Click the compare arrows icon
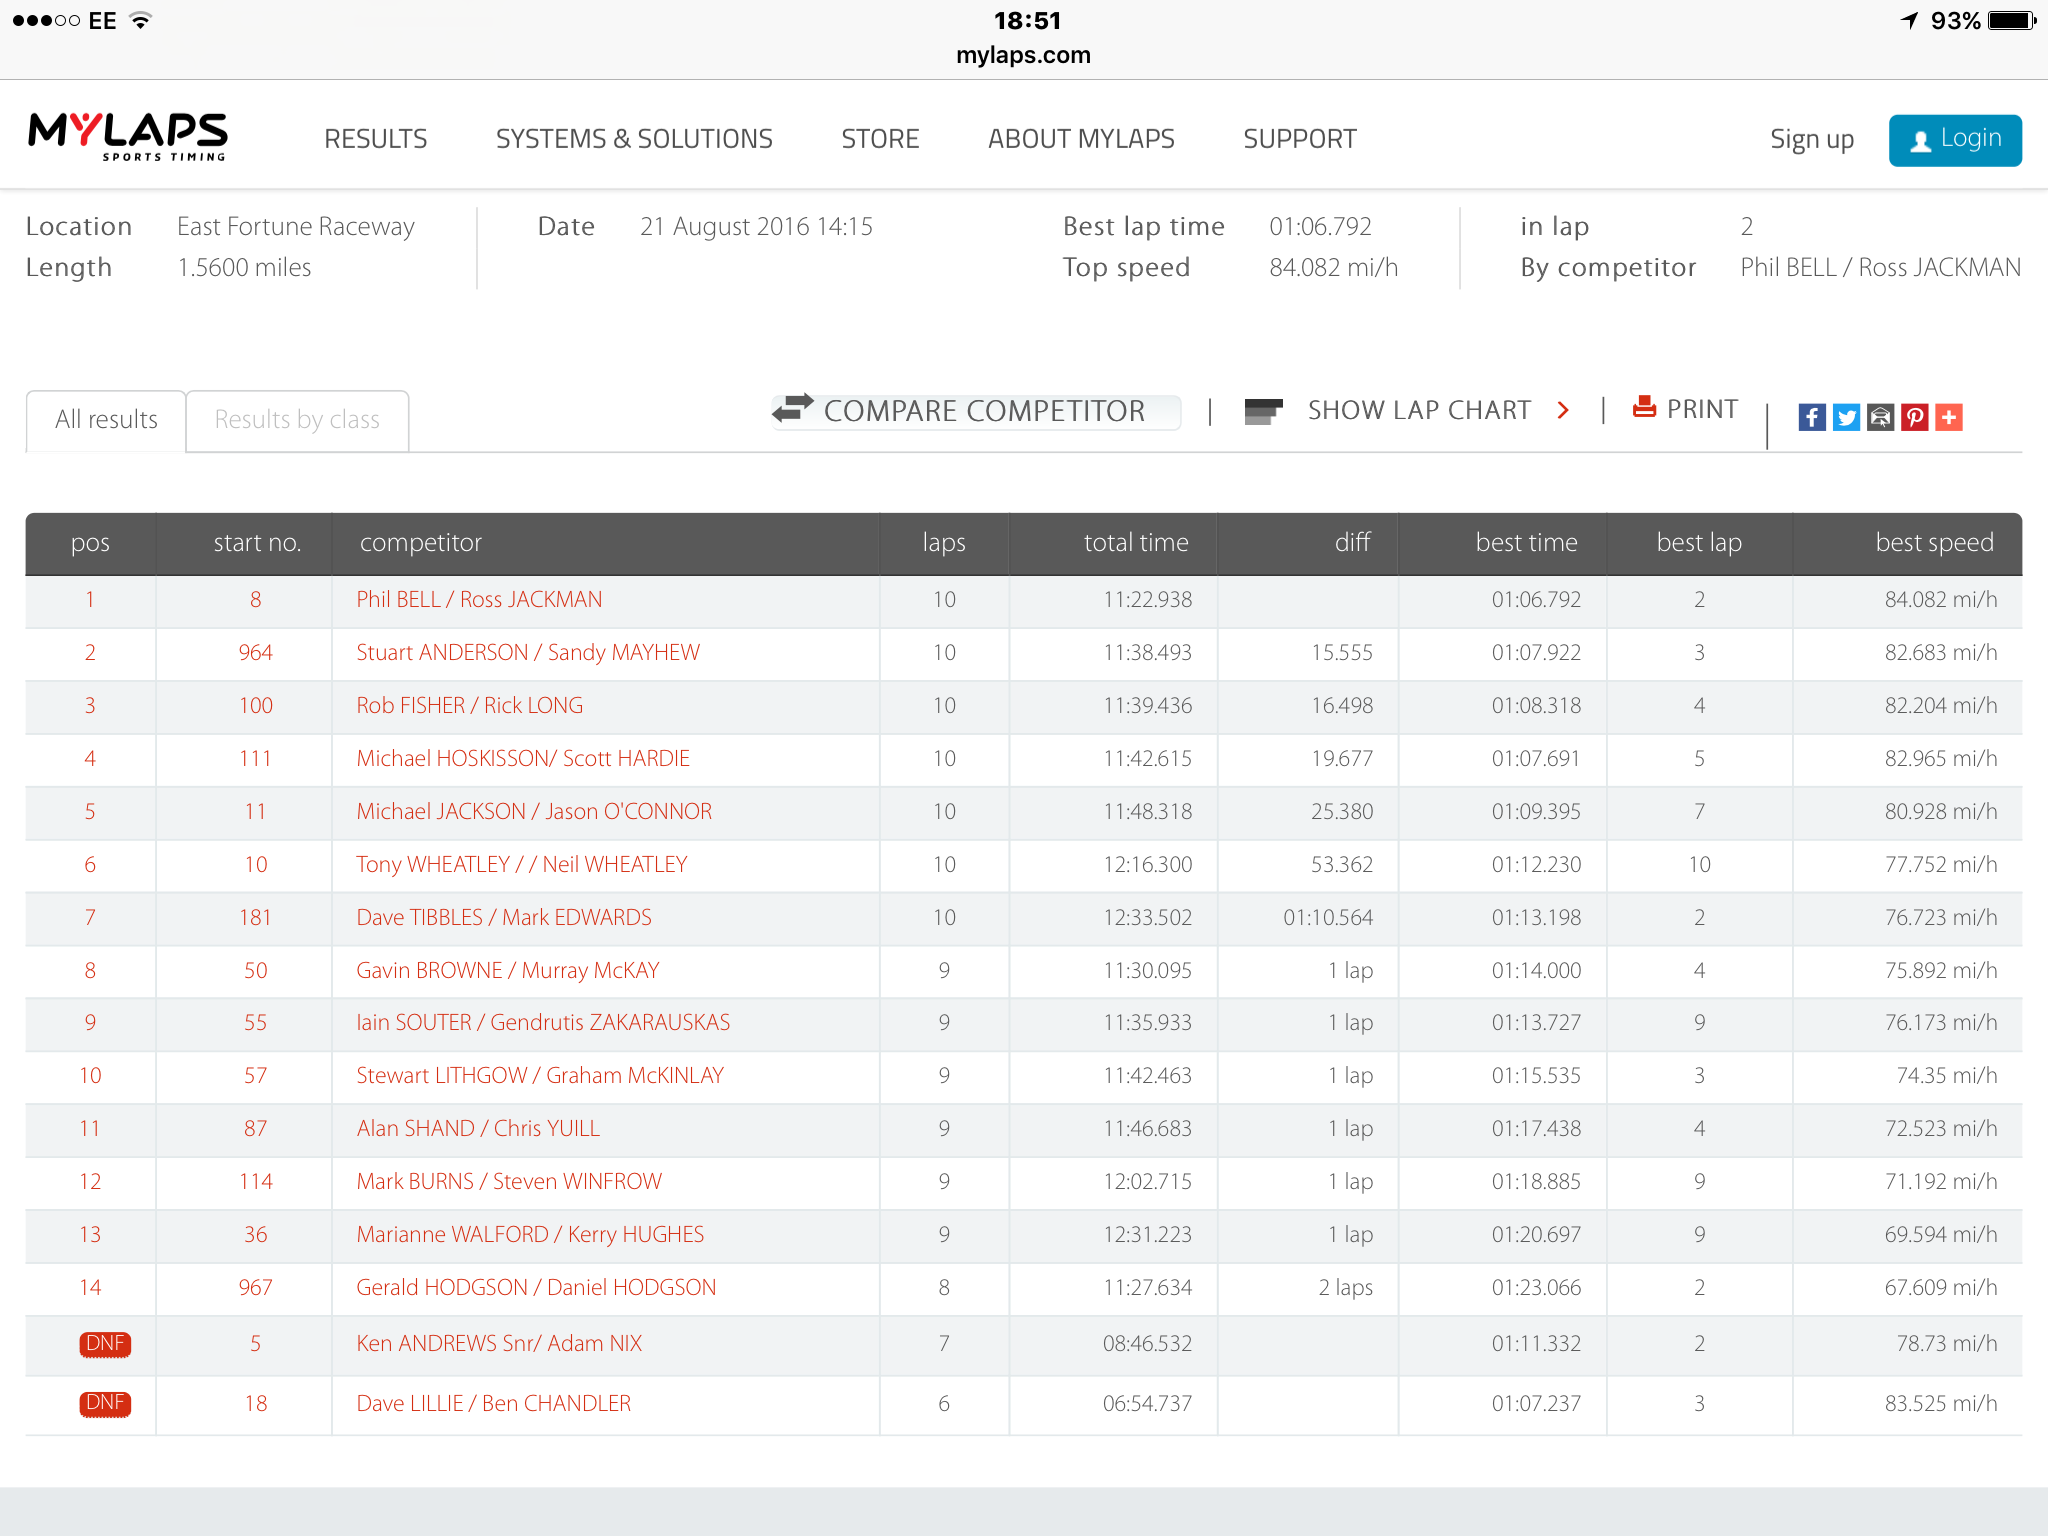The image size is (2048, 1536). click(x=793, y=408)
